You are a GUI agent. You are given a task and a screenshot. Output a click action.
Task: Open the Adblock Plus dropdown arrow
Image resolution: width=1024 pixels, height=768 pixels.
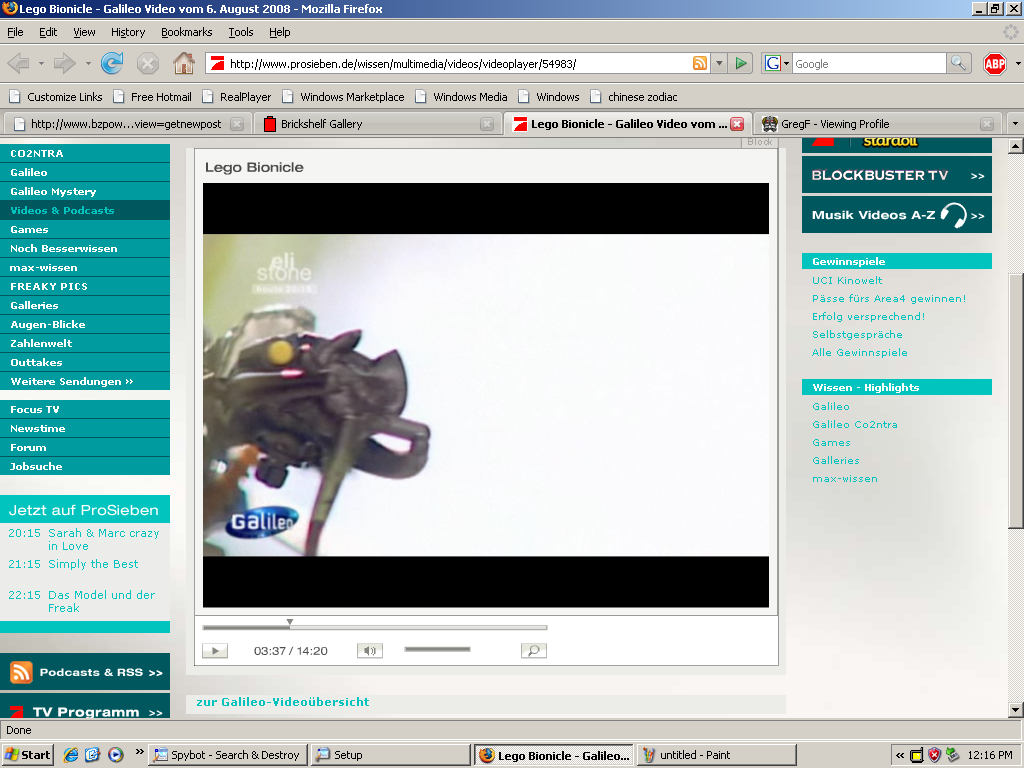point(1017,63)
